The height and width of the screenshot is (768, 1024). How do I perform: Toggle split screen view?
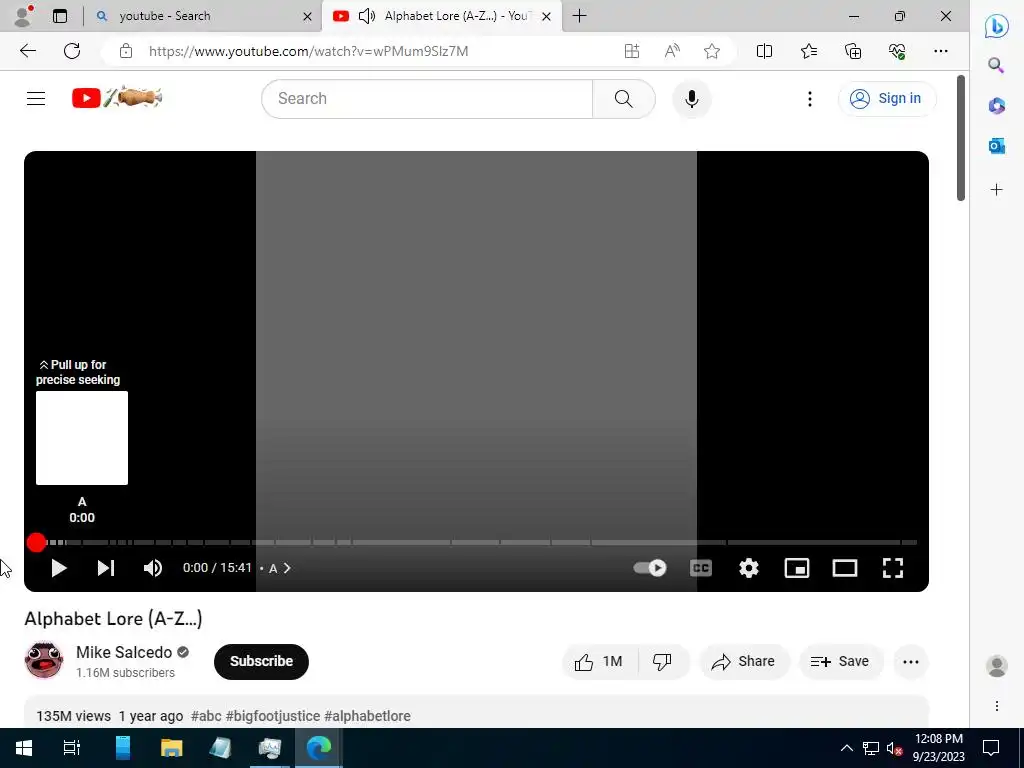coord(764,51)
